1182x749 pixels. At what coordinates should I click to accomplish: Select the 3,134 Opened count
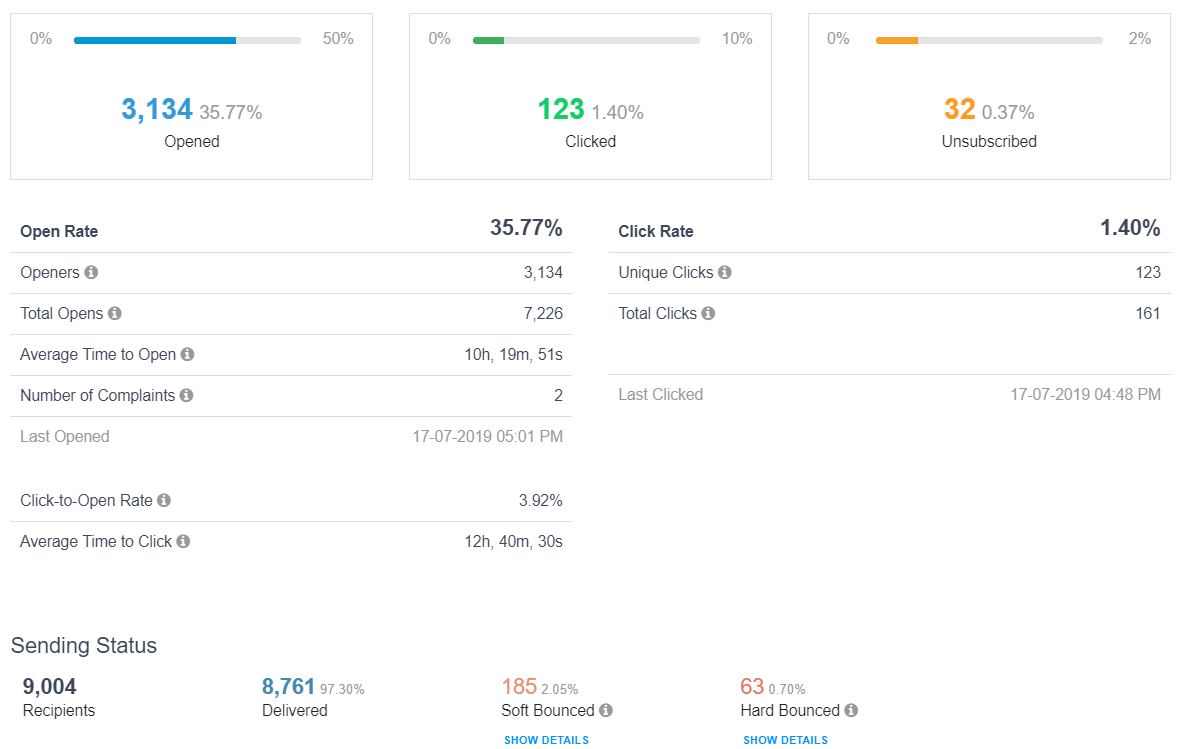(157, 109)
